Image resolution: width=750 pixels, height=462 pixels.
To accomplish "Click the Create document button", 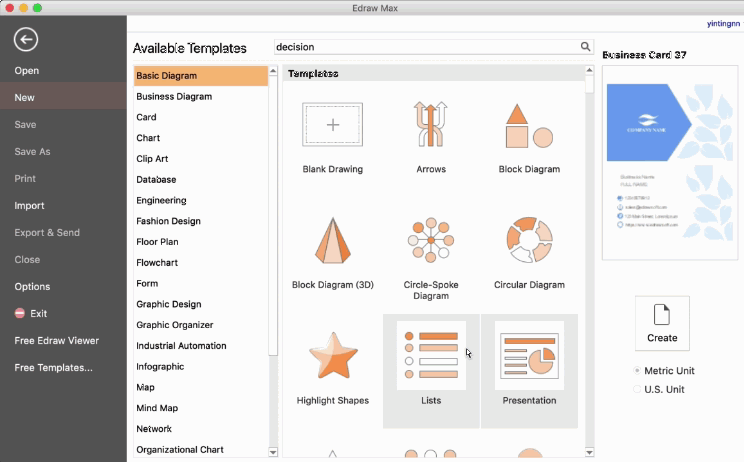I will 662,323.
